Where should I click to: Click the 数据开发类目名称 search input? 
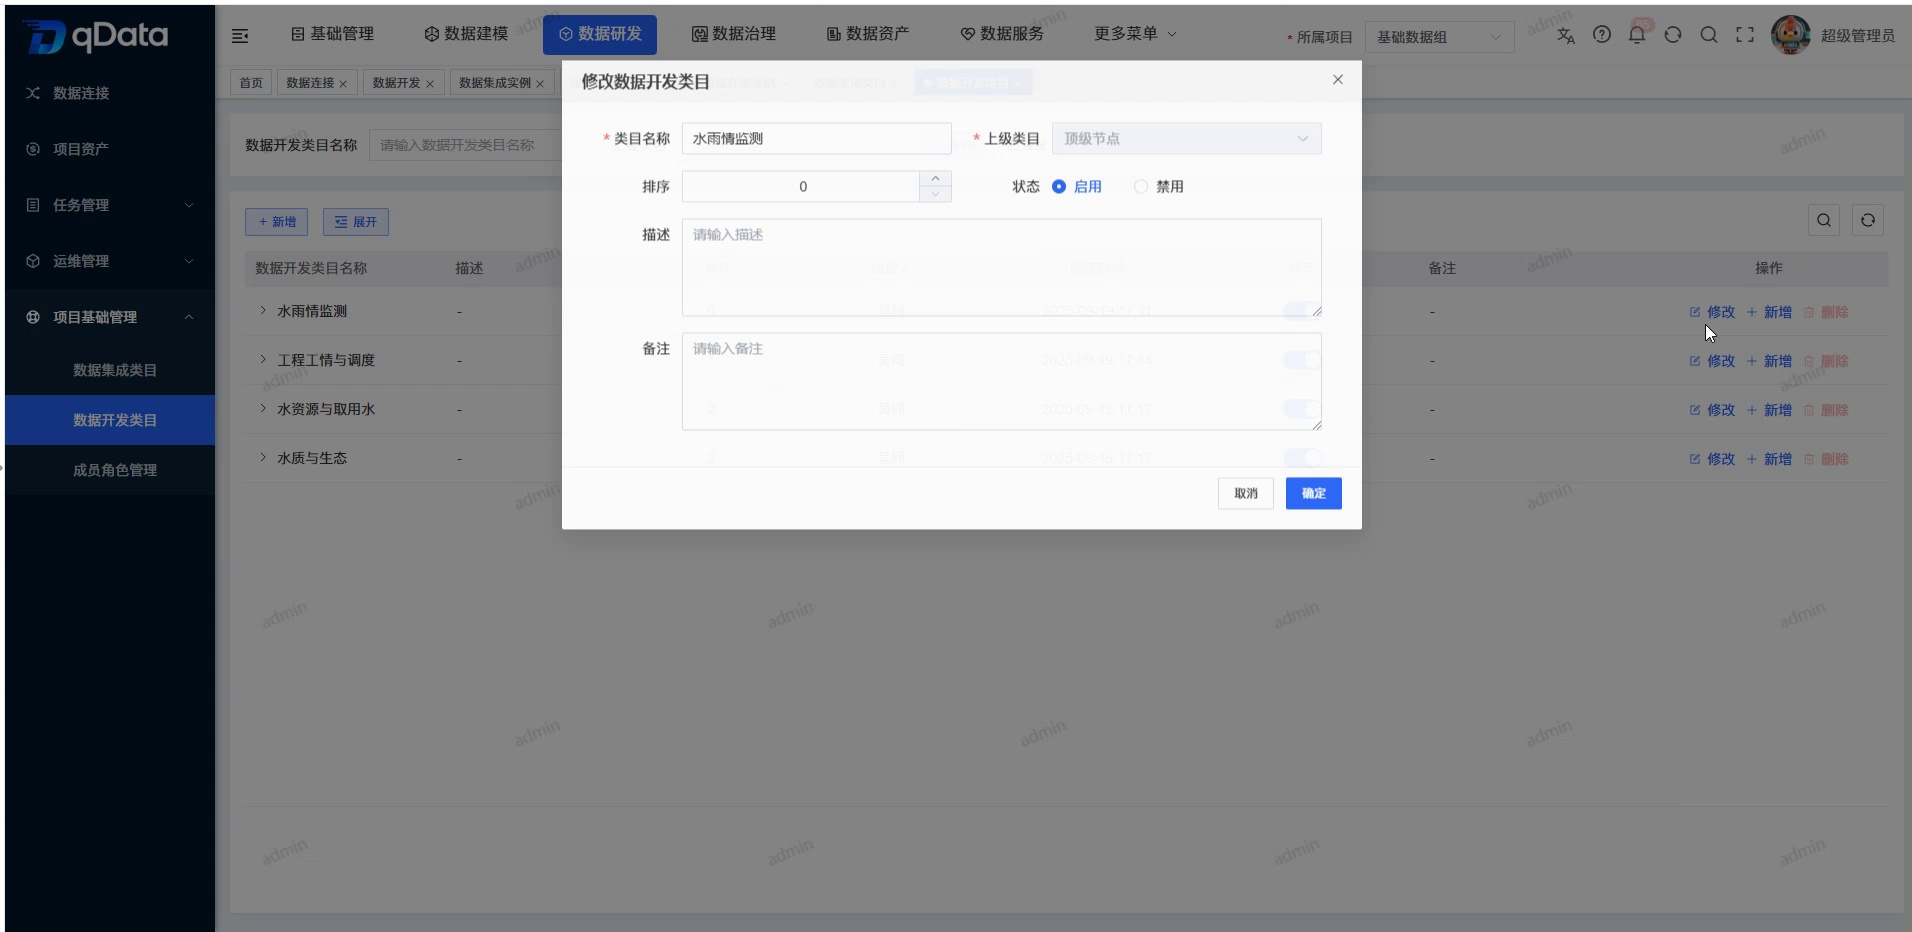[x=466, y=145]
